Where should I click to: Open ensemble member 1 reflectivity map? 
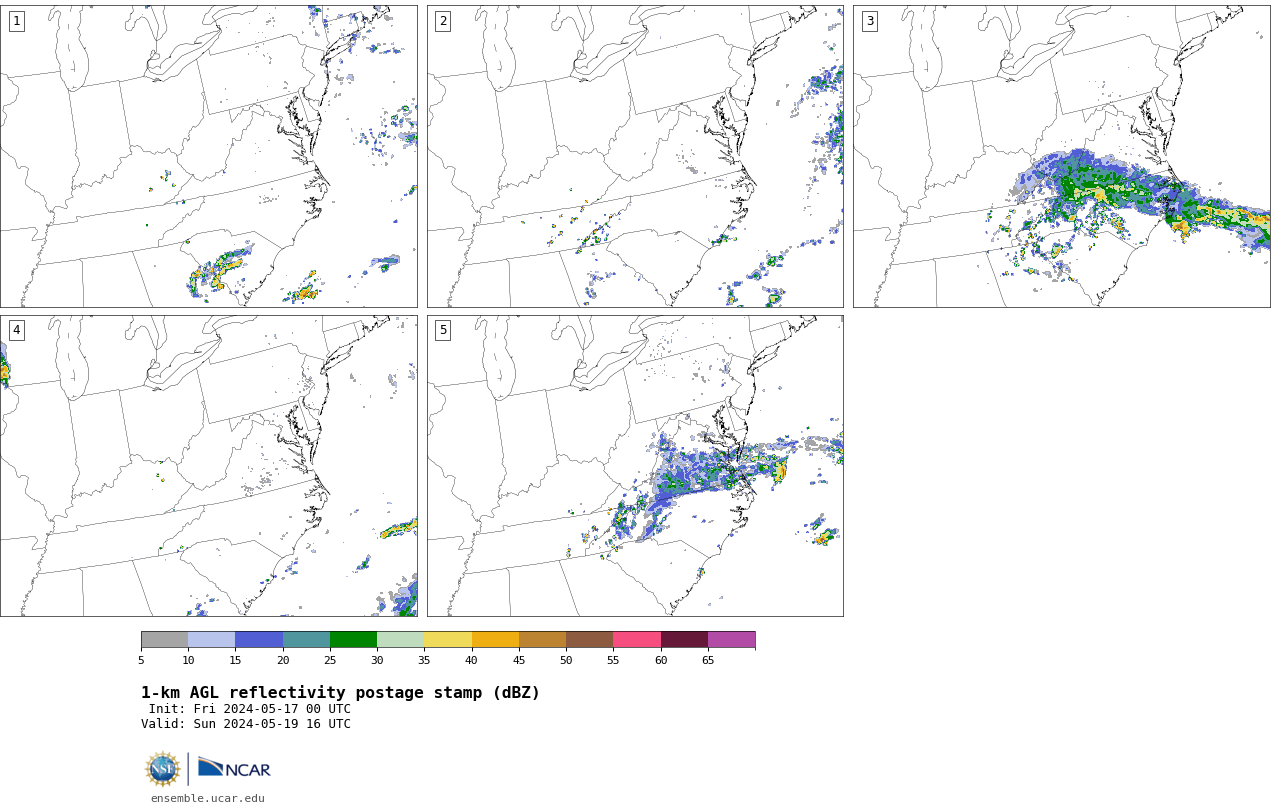point(208,156)
